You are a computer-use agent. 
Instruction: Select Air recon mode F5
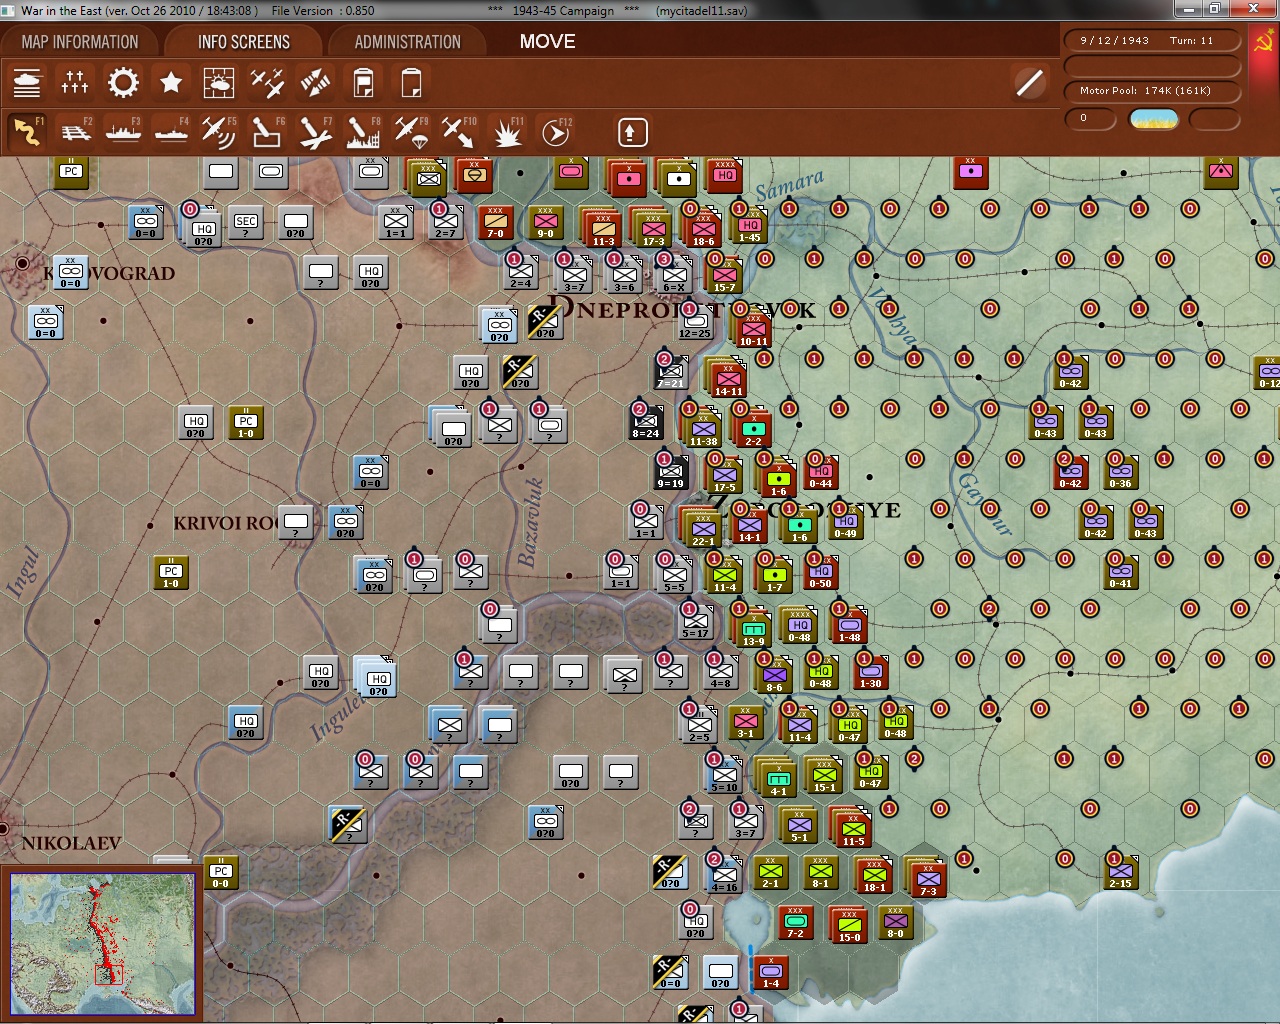coord(219,132)
